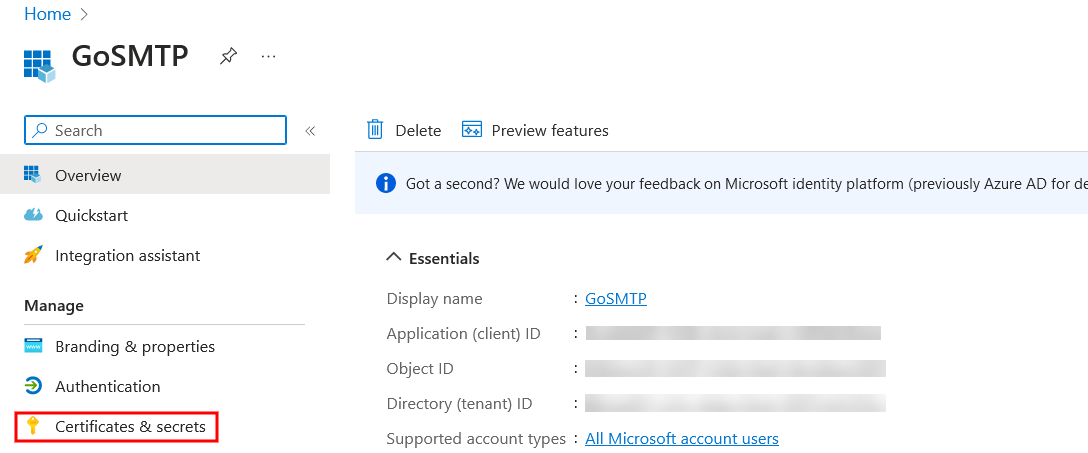Screen dimensions: 1088x453
Task: Select Overview in the sidebar
Action: (x=165, y=175)
